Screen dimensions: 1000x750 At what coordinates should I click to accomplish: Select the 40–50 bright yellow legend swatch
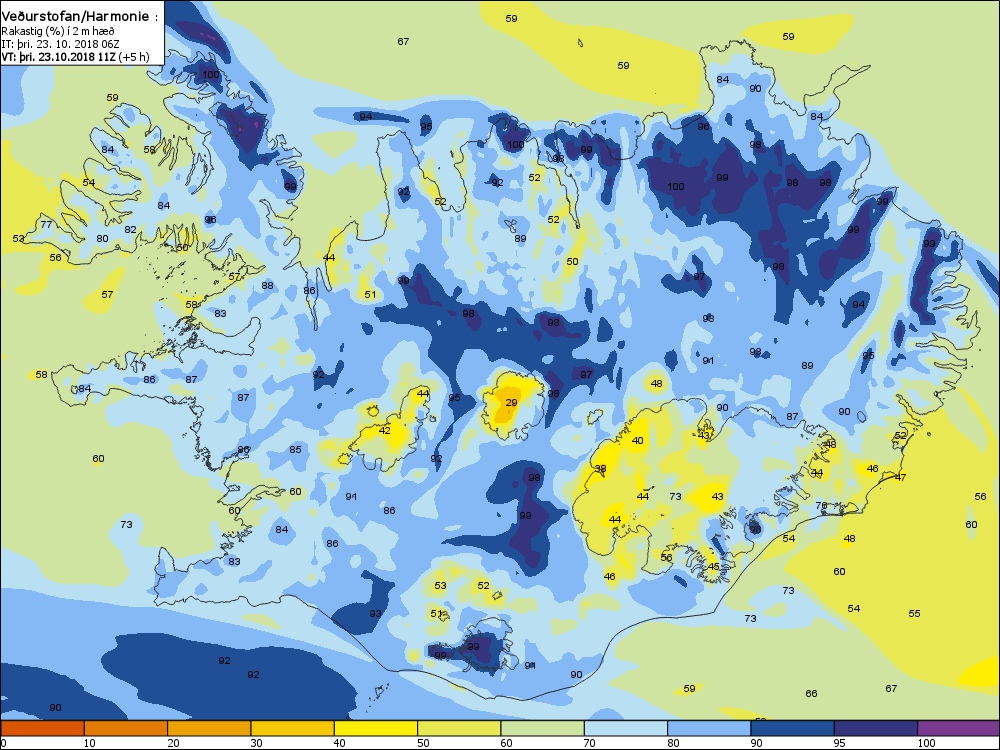pos(376,728)
